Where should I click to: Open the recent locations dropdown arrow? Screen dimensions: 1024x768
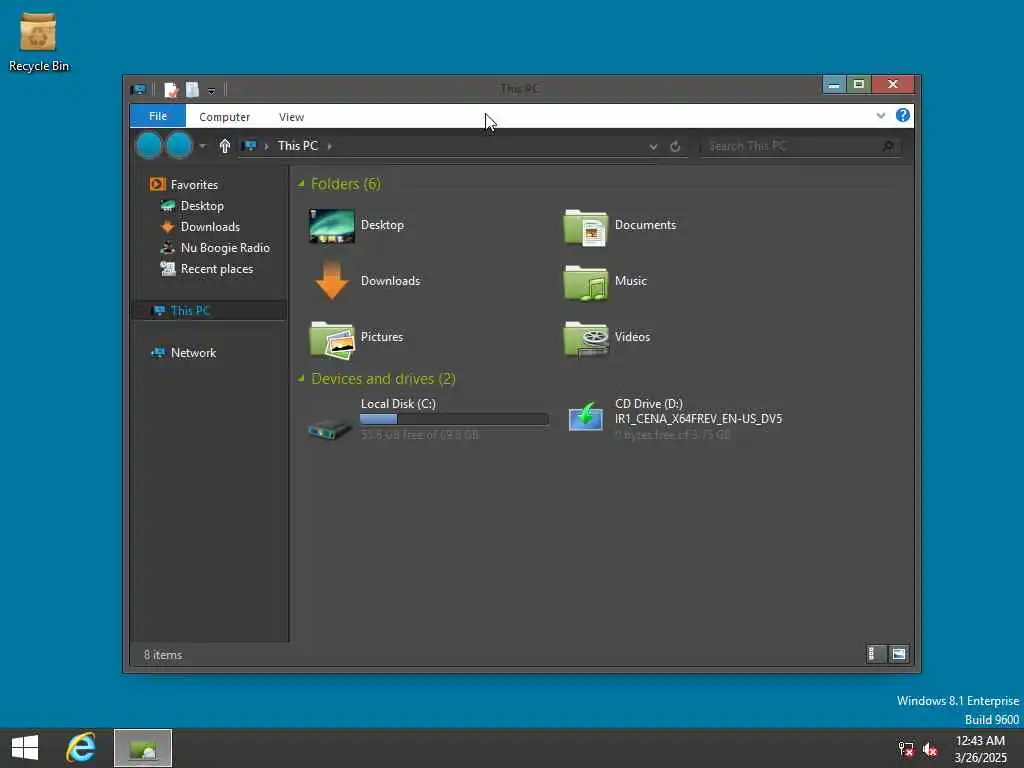202,146
